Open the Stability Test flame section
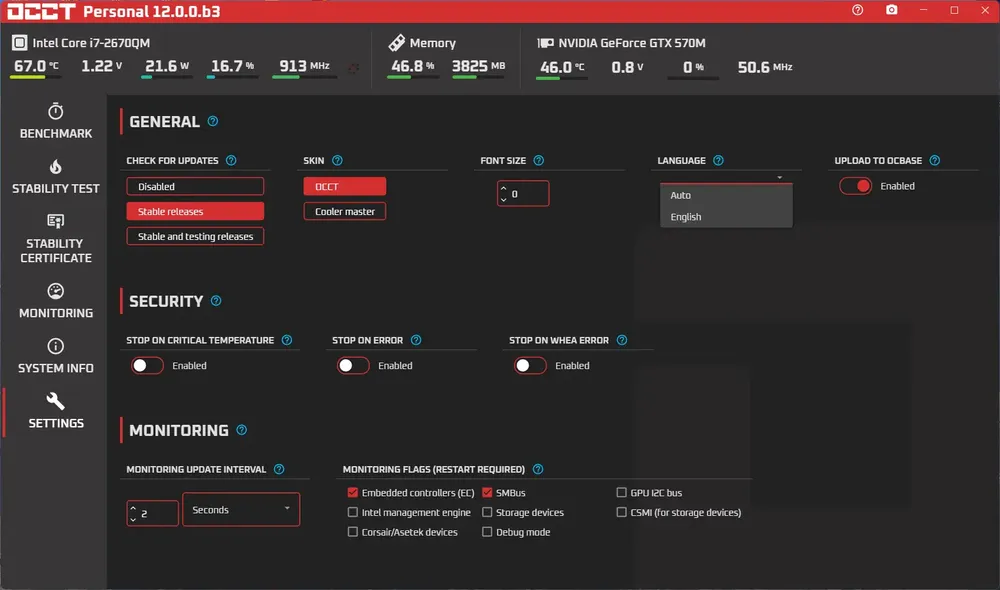Viewport: 1000px width, 590px height. (x=55, y=177)
